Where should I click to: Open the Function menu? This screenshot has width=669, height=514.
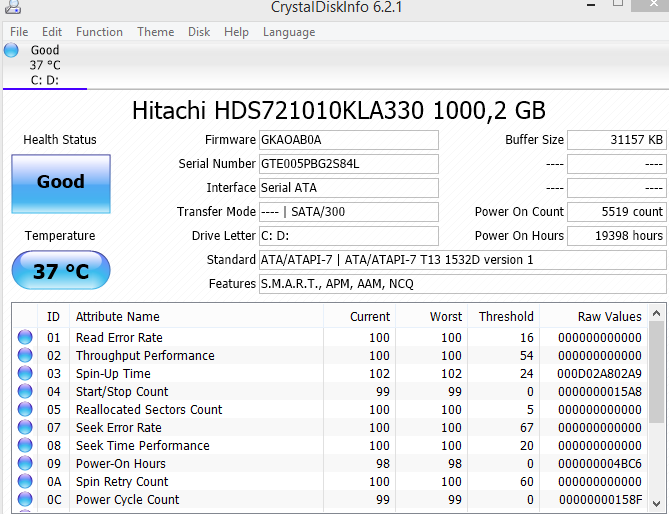point(99,32)
